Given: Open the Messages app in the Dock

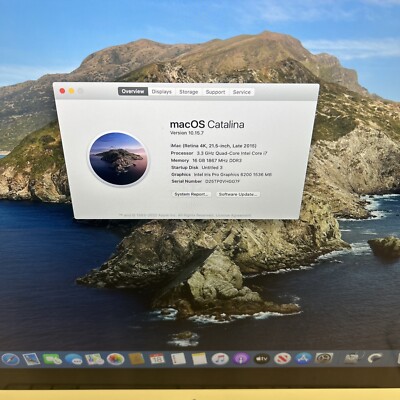Looking at the screenshot, I should point(73,359).
